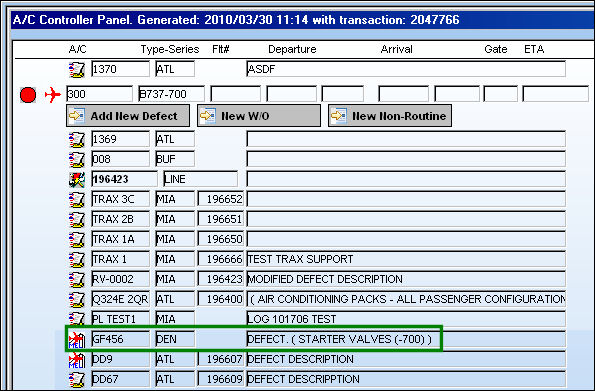Image resolution: width=595 pixels, height=391 pixels.
Task: Select the A/C field showing 300
Action: tap(99, 94)
